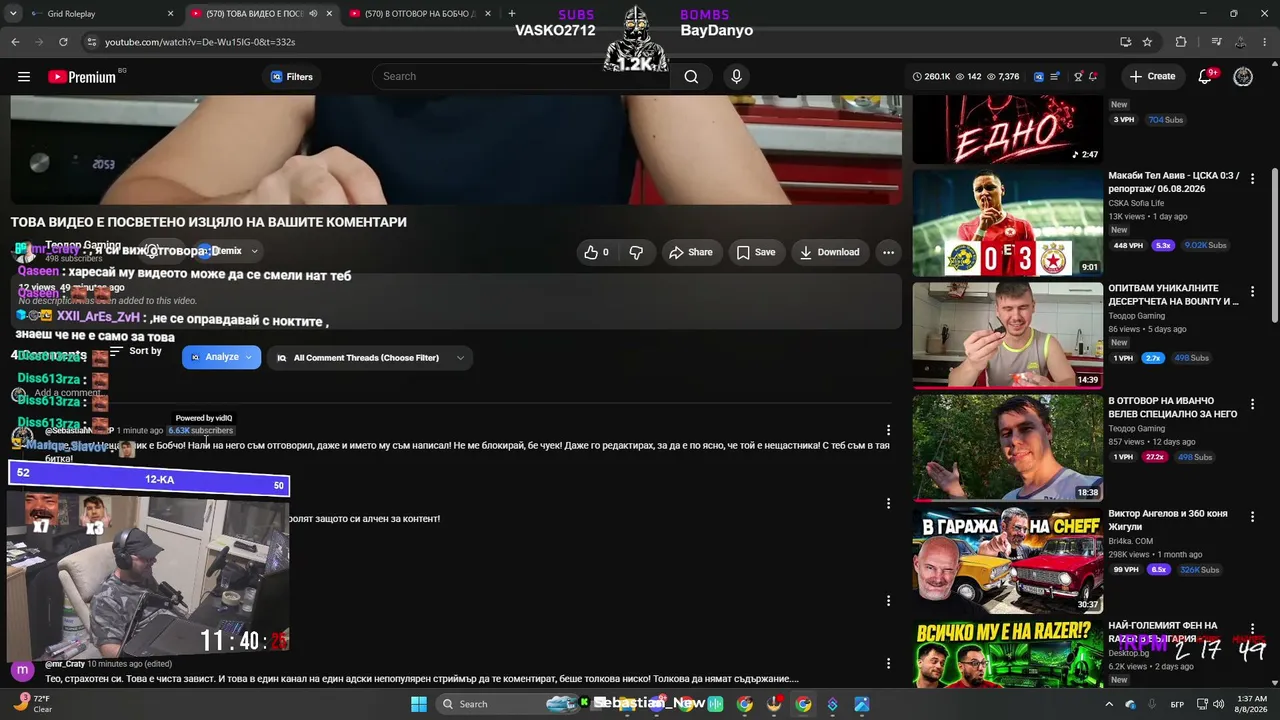Viewport: 1280px width, 720px height.
Task: Like the video with thumbs up
Action: [596, 252]
